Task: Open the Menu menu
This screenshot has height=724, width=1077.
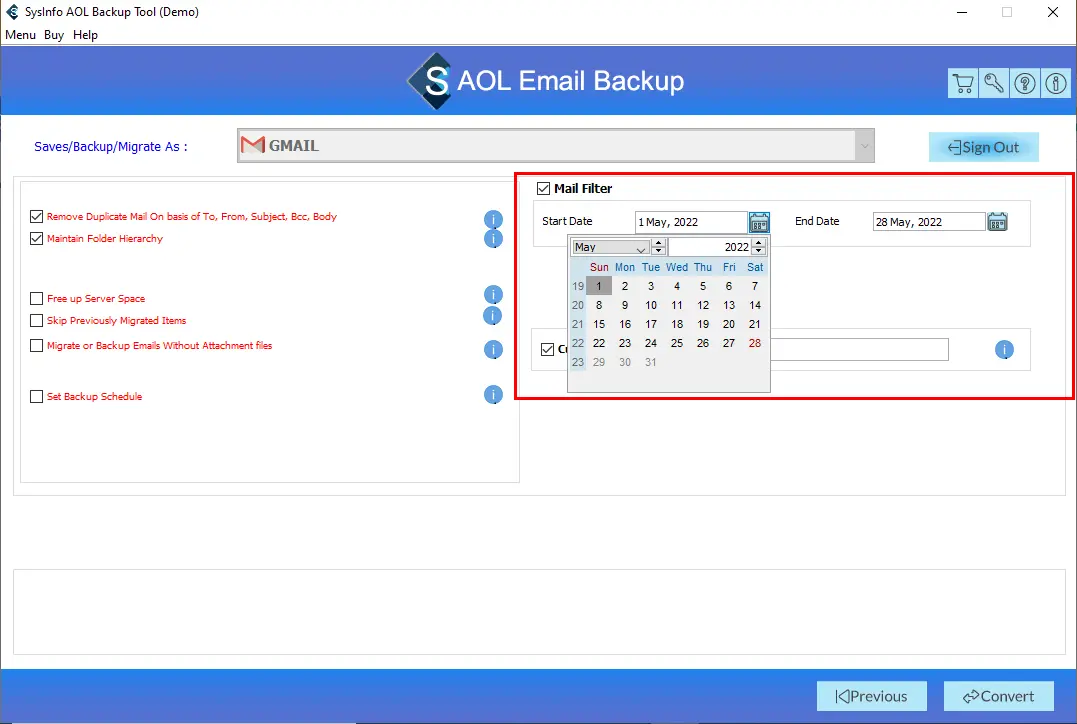Action: point(20,34)
